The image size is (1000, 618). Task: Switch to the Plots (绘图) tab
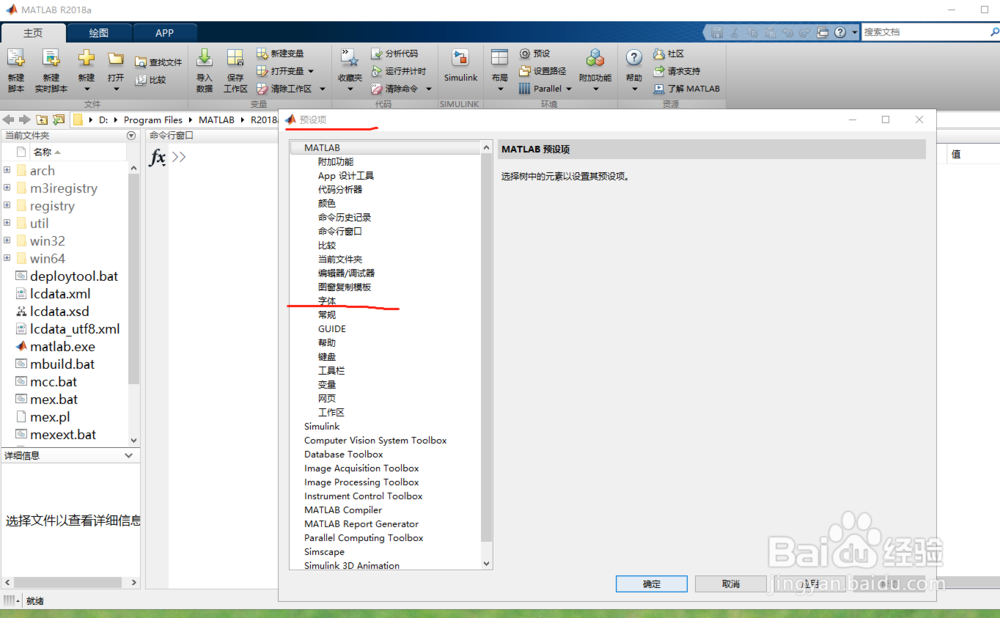point(99,33)
